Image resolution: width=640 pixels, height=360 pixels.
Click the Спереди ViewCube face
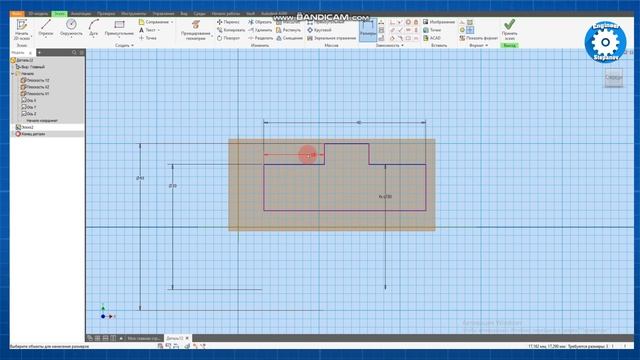point(613,77)
